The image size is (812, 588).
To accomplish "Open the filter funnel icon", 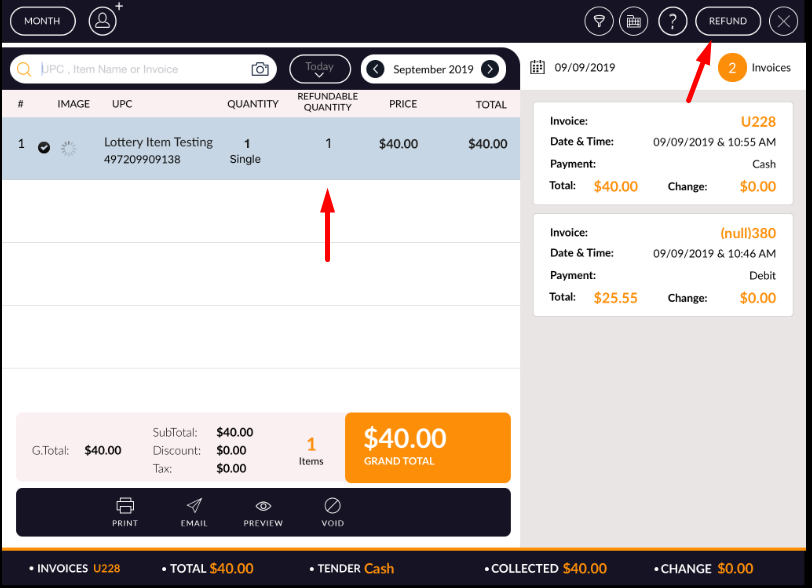I will point(599,21).
